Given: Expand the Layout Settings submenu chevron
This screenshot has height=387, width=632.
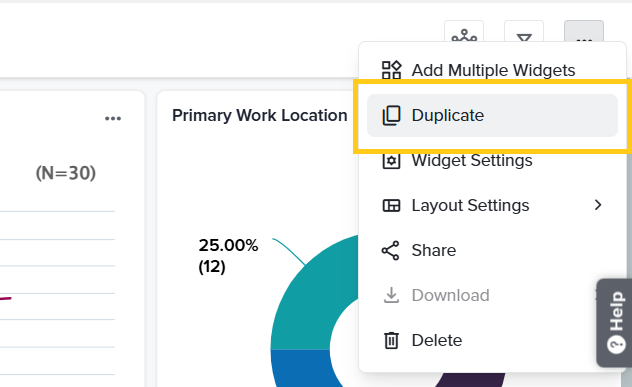Looking at the screenshot, I should (598, 205).
